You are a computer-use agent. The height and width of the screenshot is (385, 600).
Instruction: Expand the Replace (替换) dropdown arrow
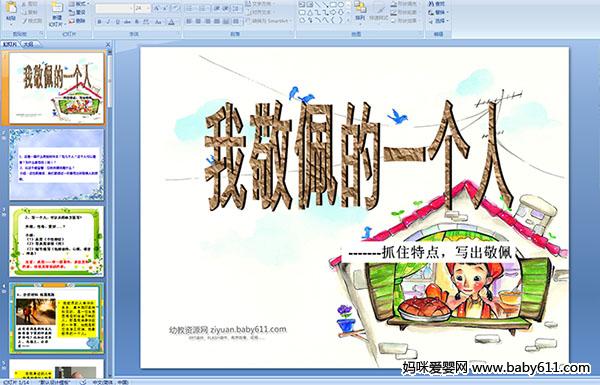(x=447, y=13)
